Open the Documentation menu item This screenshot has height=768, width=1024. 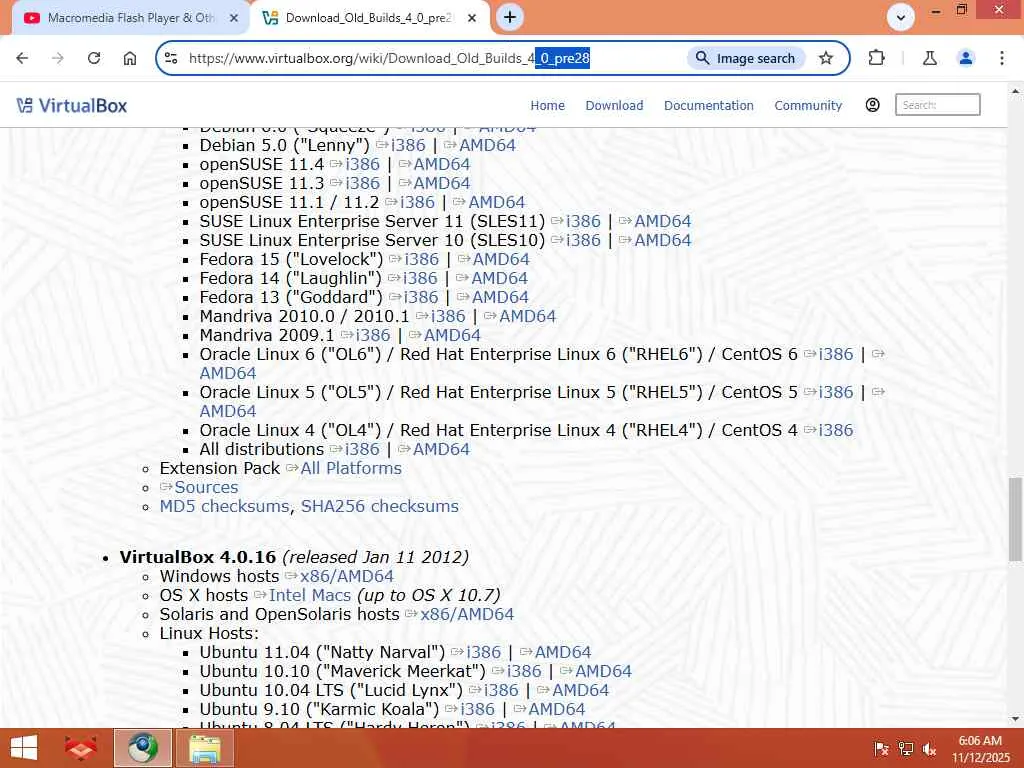(709, 105)
